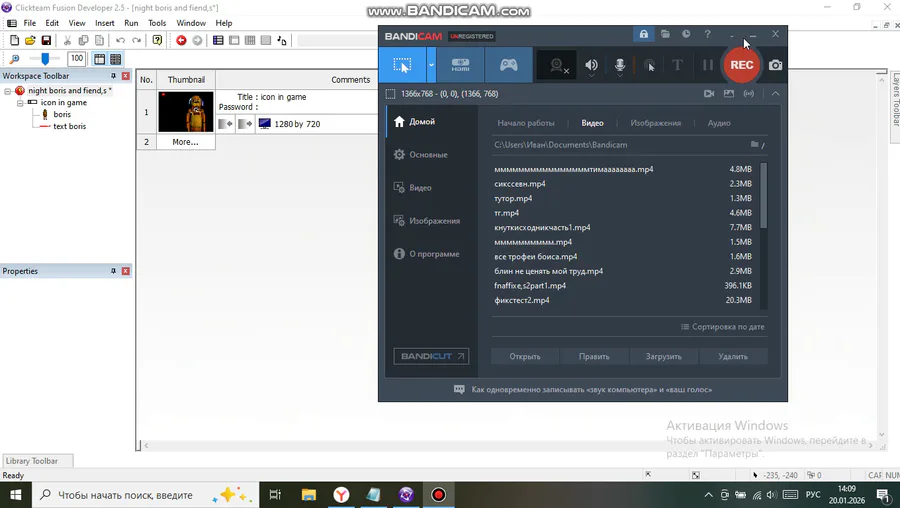
Task: Click the zoom value field showing 100
Action: (x=77, y=59)
